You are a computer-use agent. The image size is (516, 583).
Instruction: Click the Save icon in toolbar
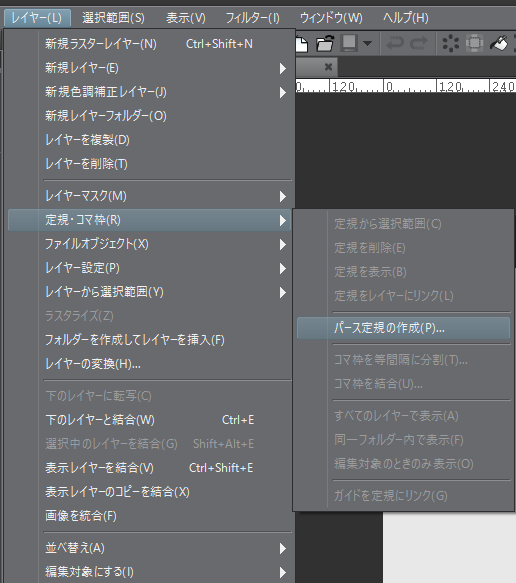coord(349,44)
